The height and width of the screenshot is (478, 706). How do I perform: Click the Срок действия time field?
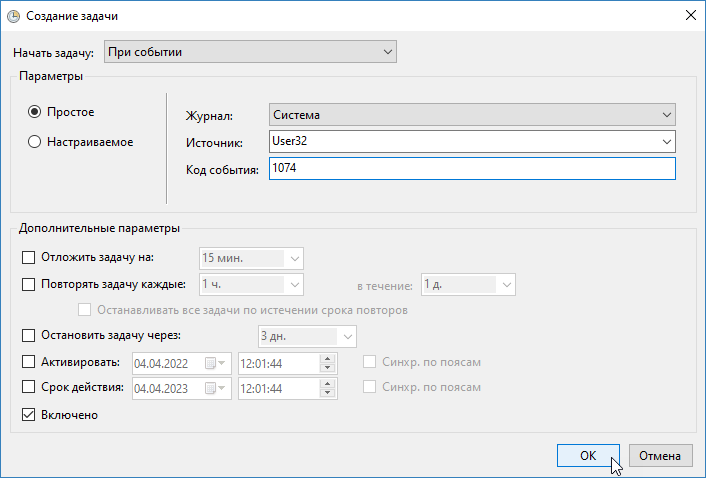[x=278, y=388]
